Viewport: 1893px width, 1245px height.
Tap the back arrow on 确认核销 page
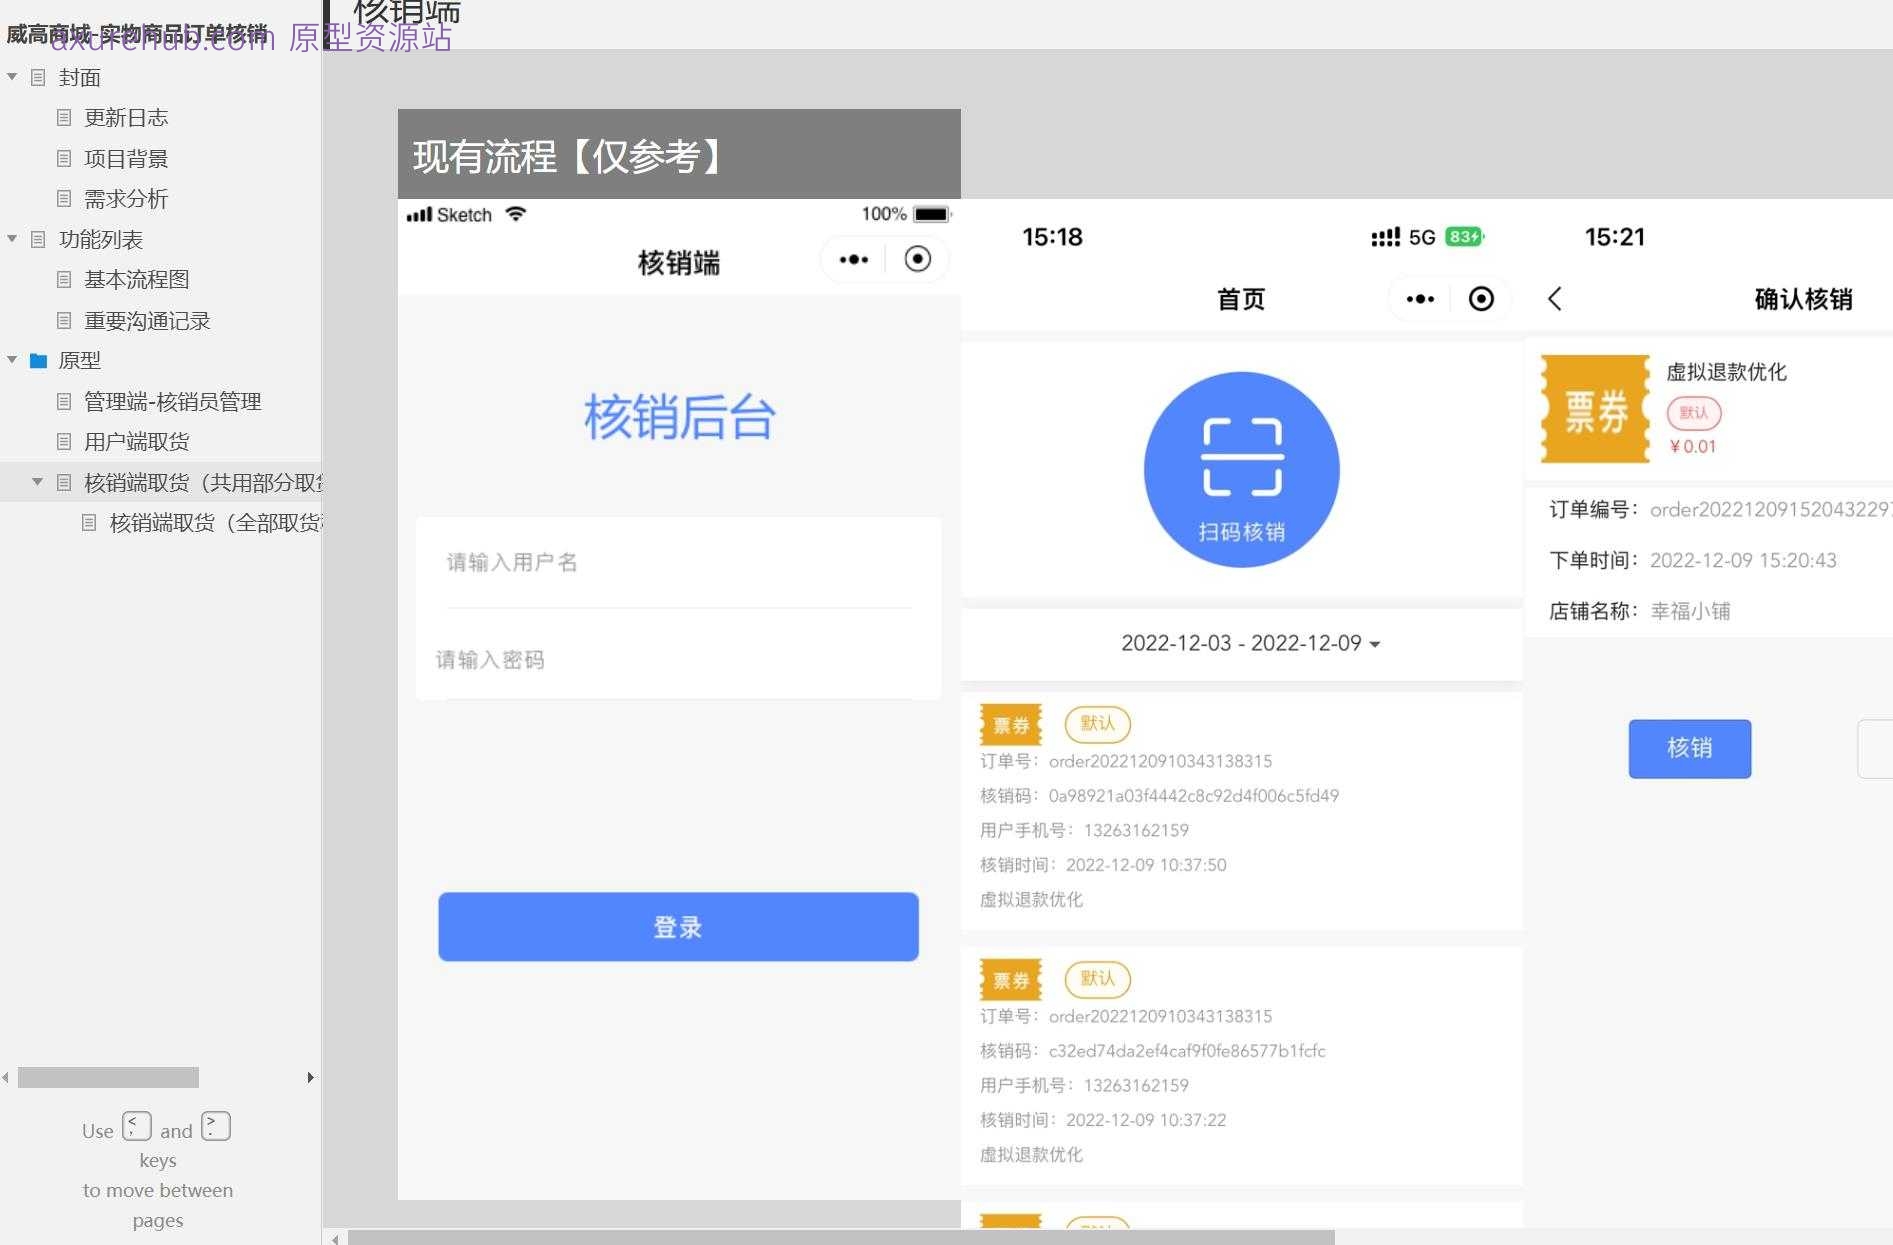tap(1555, 298)
